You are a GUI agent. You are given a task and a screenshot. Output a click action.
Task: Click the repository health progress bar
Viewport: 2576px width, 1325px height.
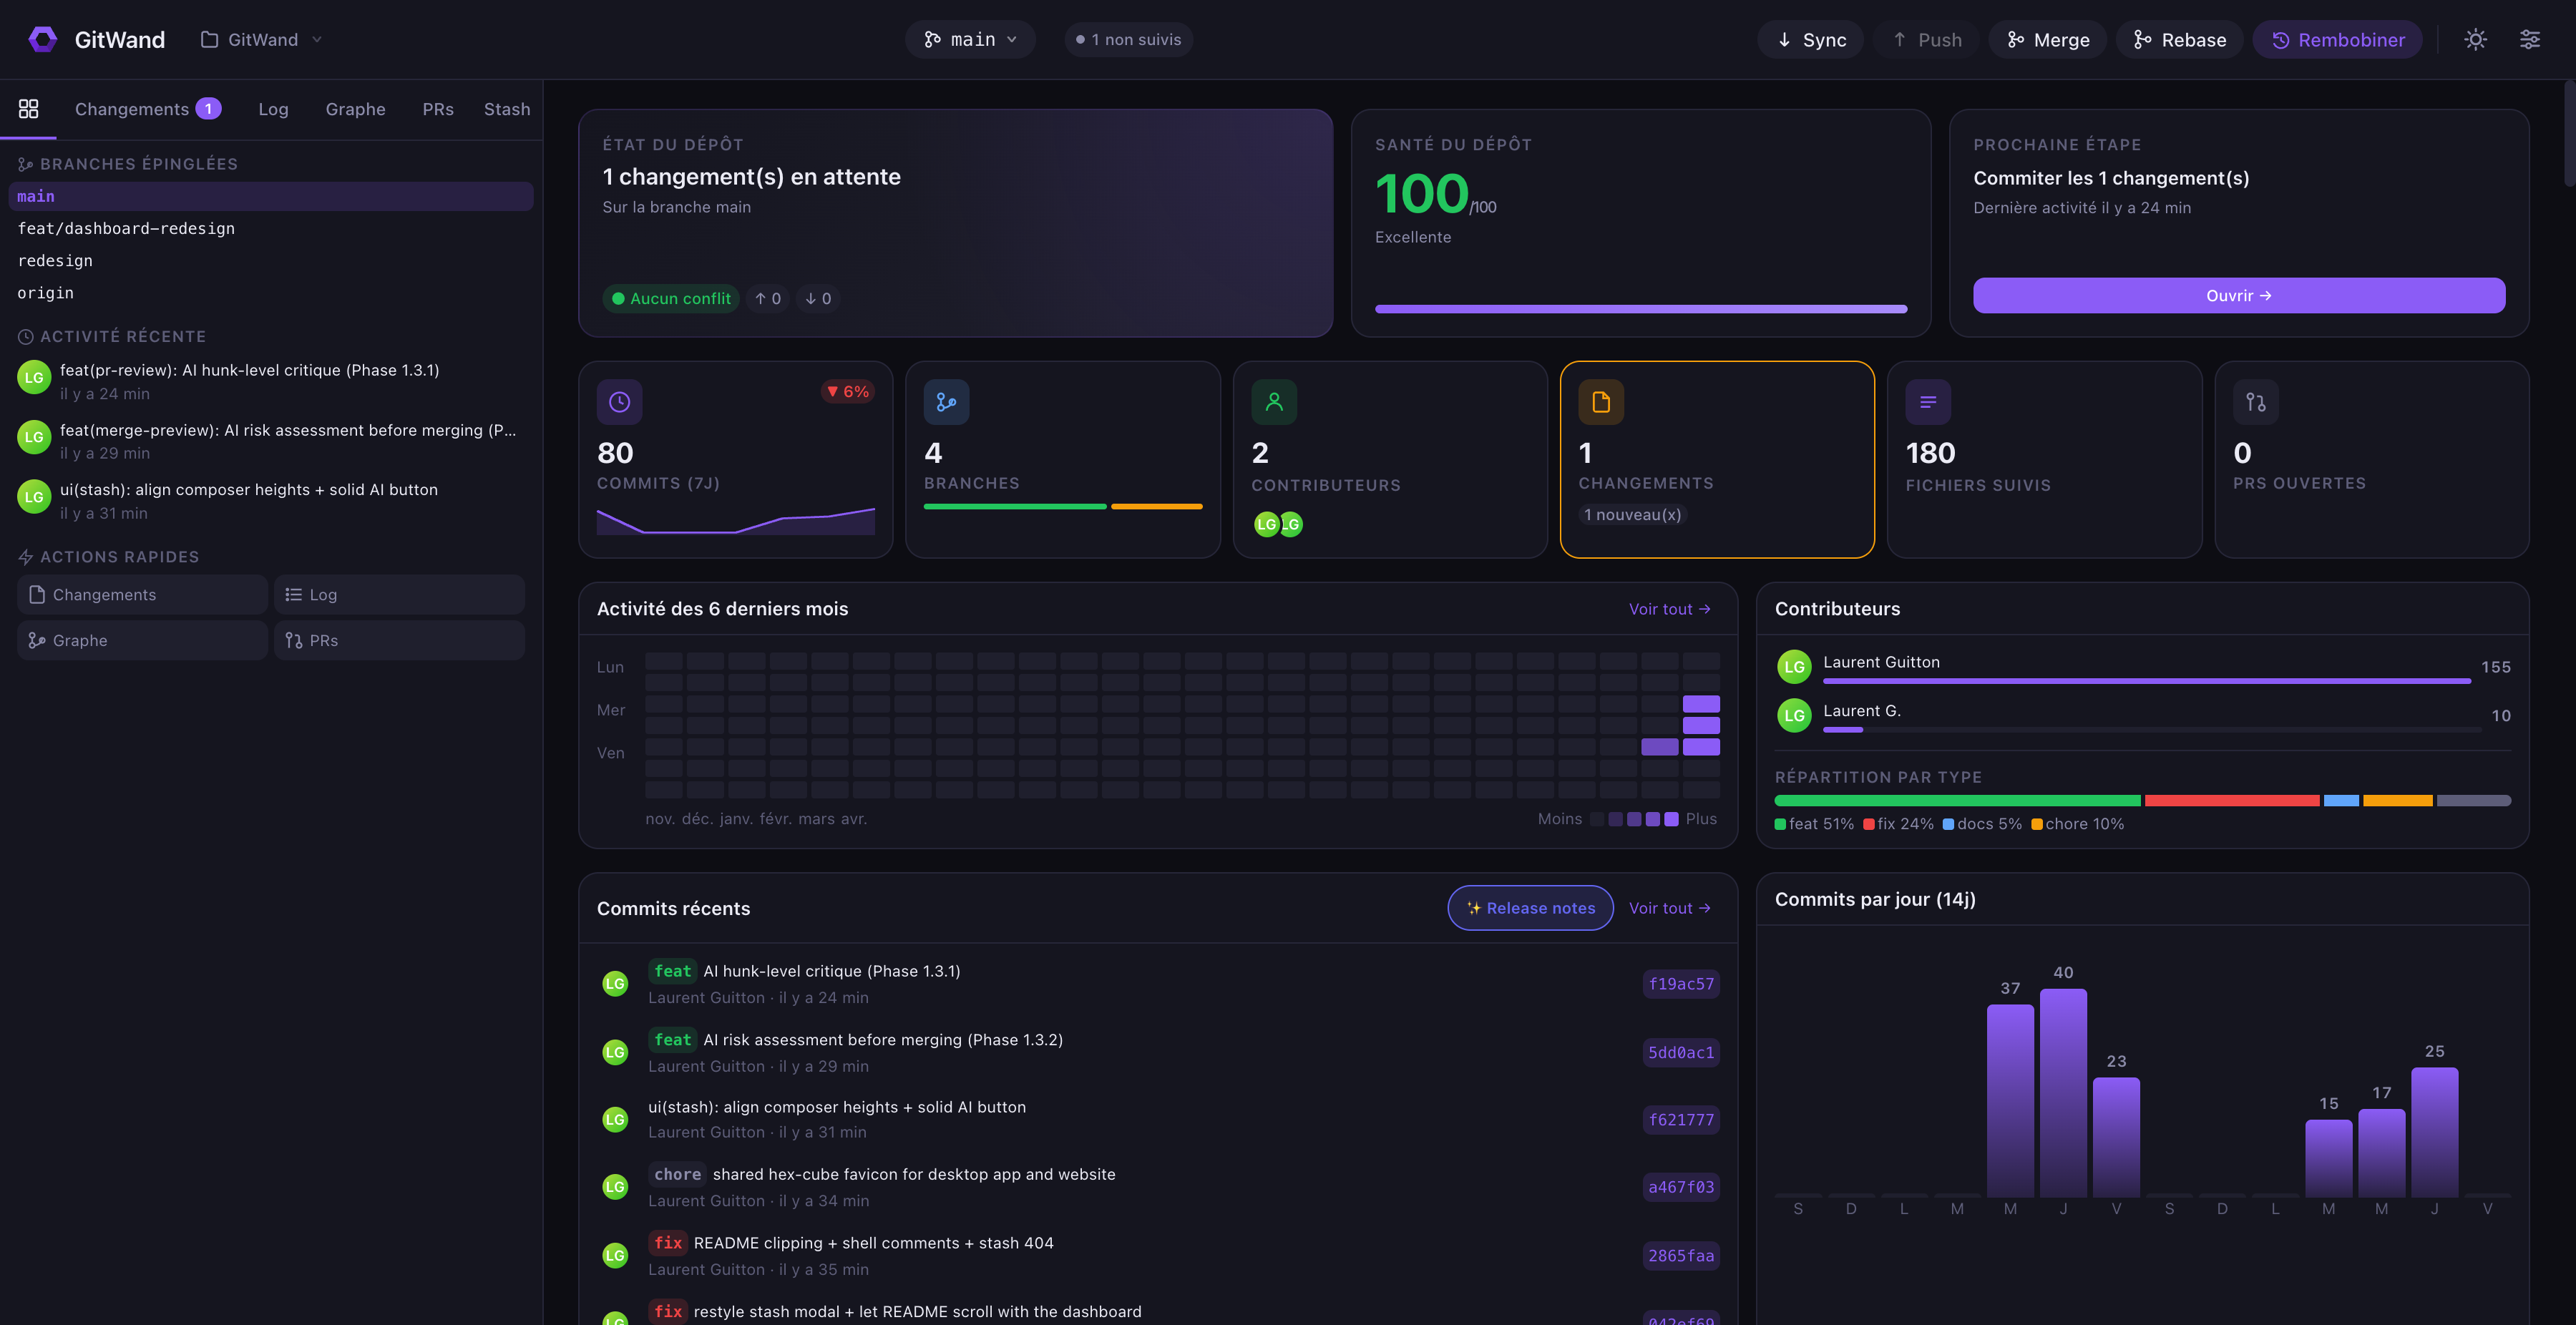tap(1640, 309)
